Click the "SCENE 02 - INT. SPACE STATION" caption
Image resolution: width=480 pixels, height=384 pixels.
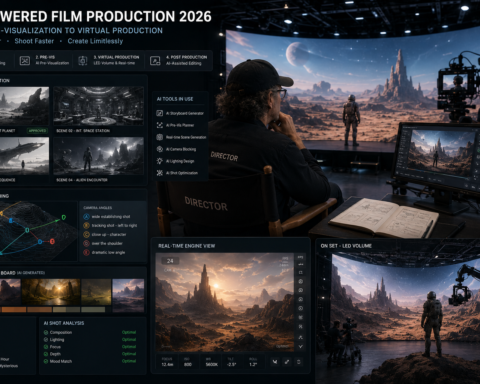coord(83,131)
